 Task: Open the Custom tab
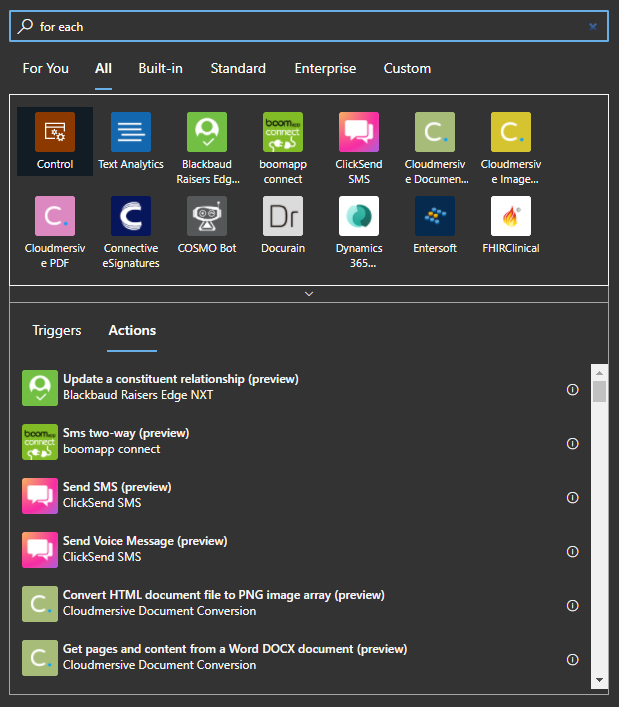point(407,69)
